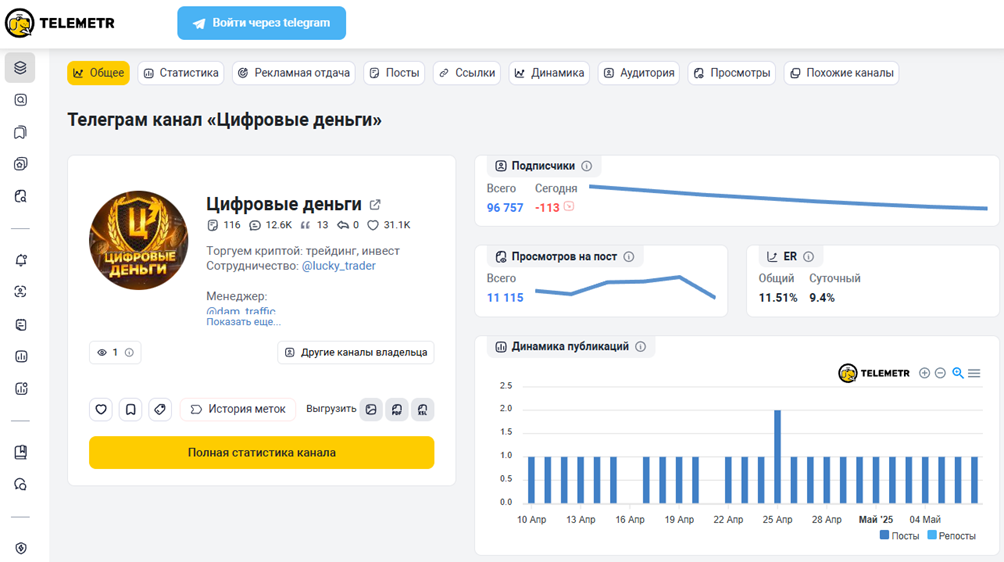Image resolution: width=1004 pixels, height=562 pixels.
Task: Zoom out on the publications chart
Action: (x=940, y=373)
